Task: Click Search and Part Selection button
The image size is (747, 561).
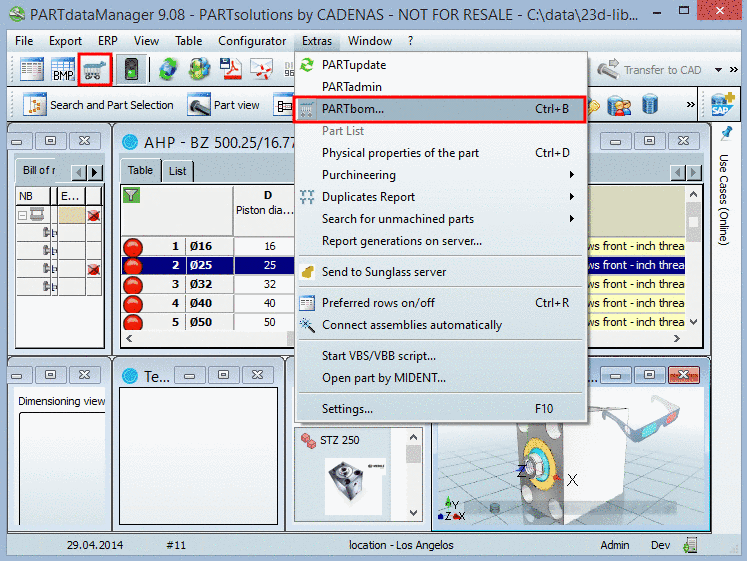Action: click(99, 105)
